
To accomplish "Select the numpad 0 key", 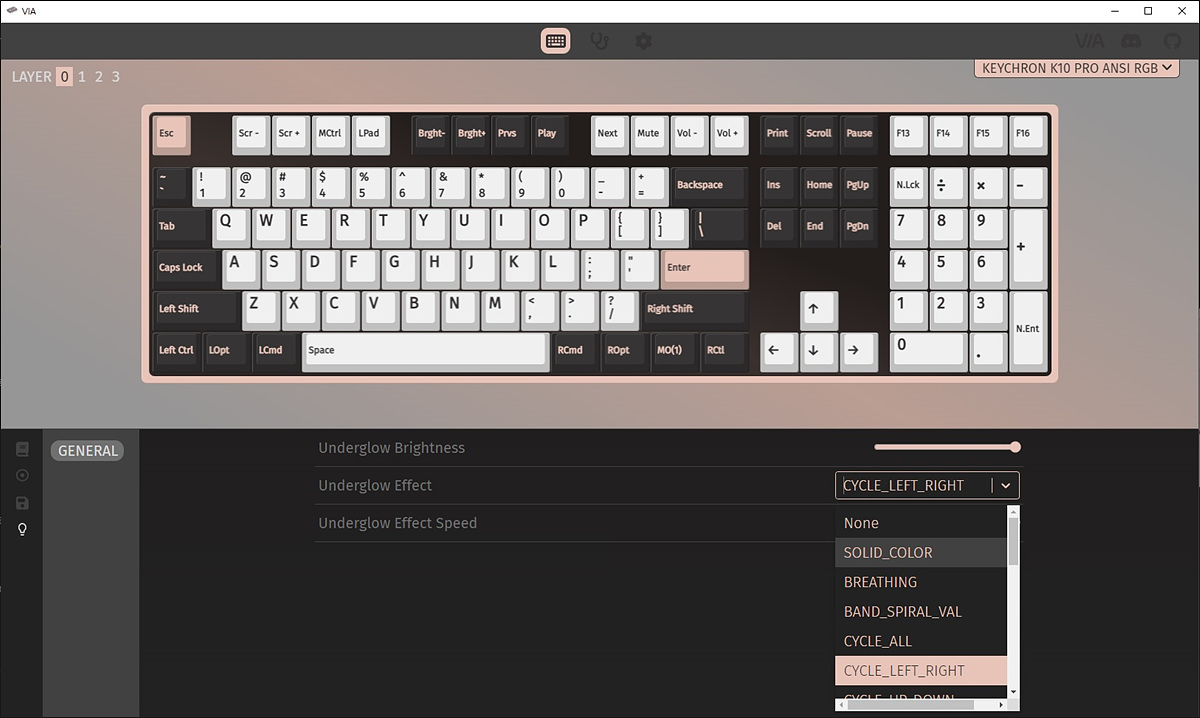I will tap(928, 352).
